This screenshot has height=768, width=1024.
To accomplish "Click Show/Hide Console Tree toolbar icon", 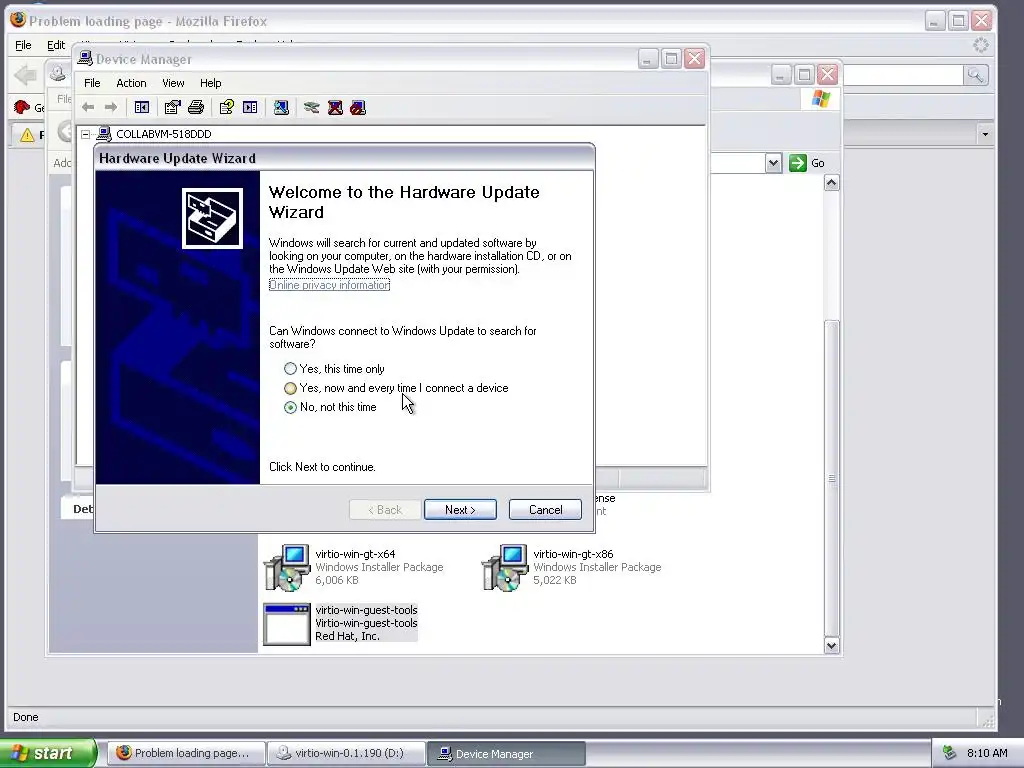I will pyautogui.click(x=142, y=108).
